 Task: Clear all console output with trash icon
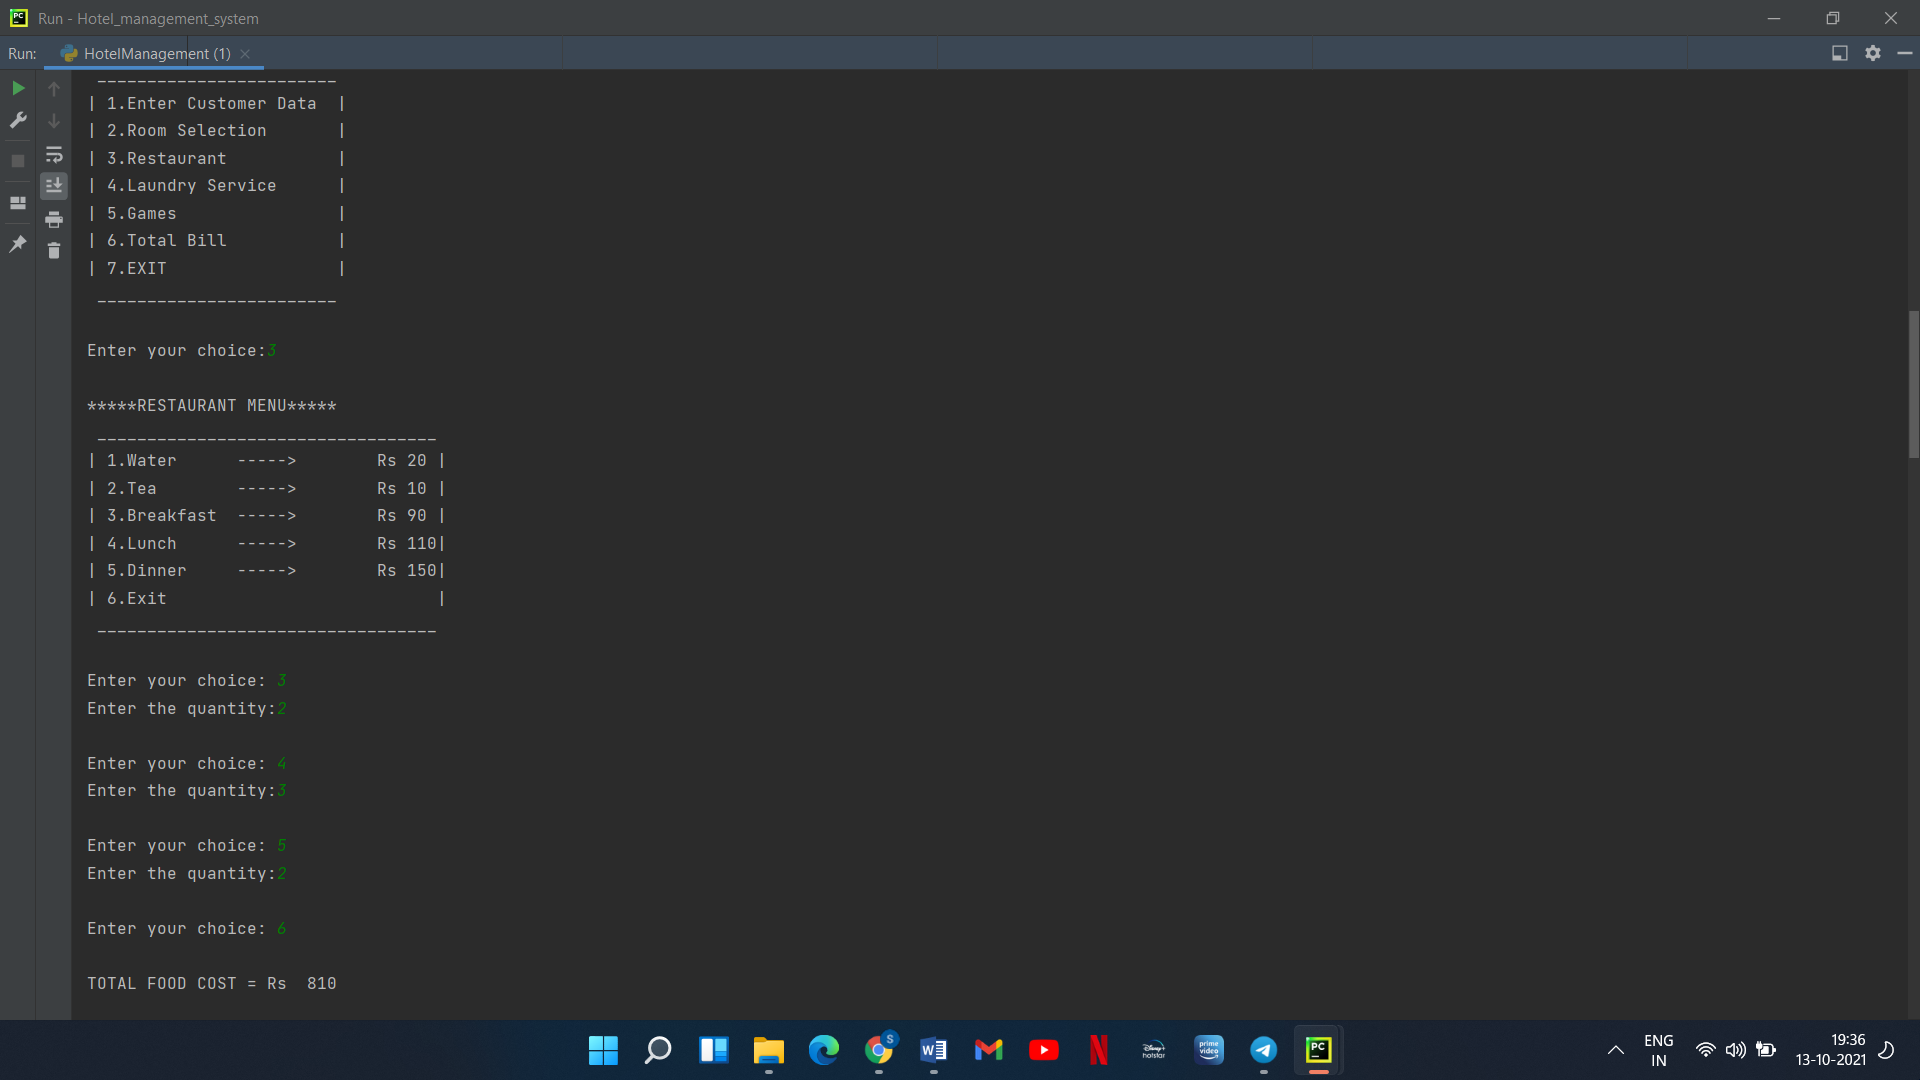[54, 251]
